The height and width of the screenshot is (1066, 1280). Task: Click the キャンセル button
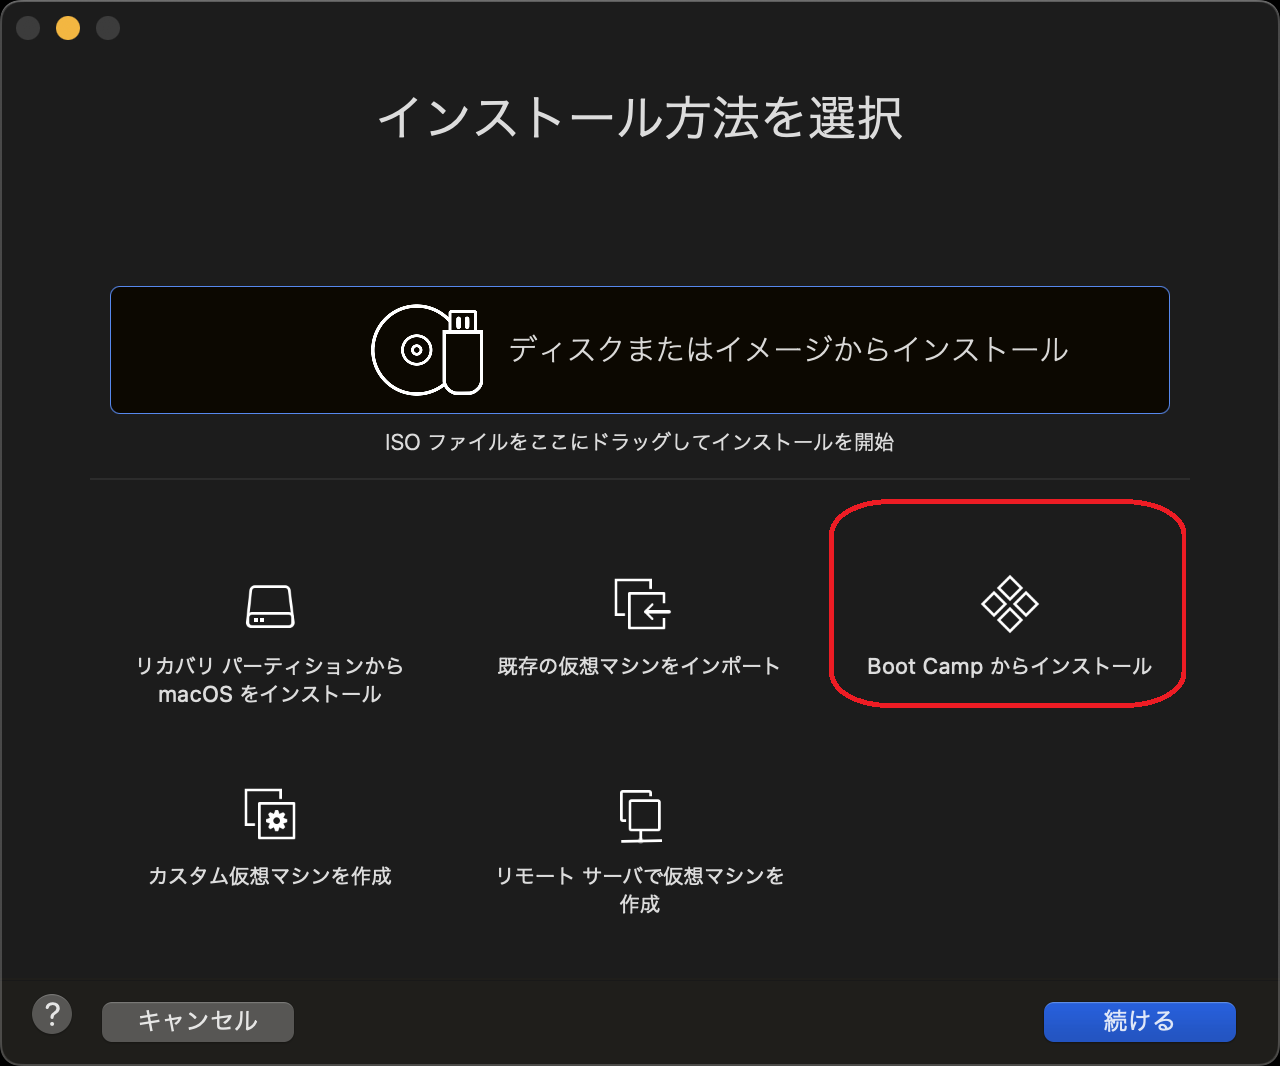(198, 1021)
